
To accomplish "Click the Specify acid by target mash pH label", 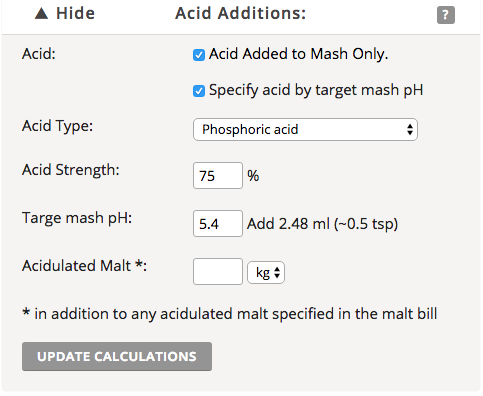I will click(316, 90).
